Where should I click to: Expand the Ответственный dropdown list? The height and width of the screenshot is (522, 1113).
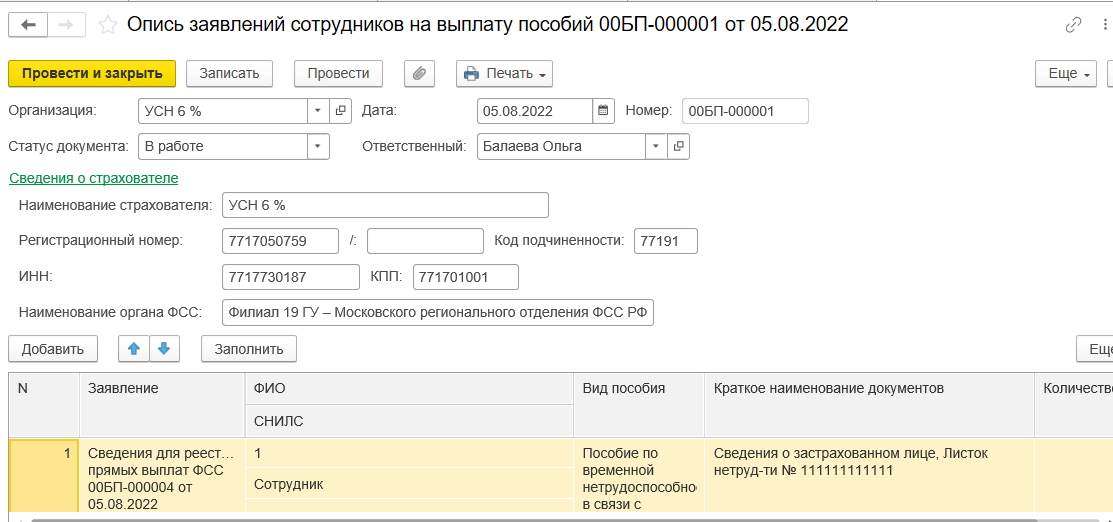[x=656, y=146]
